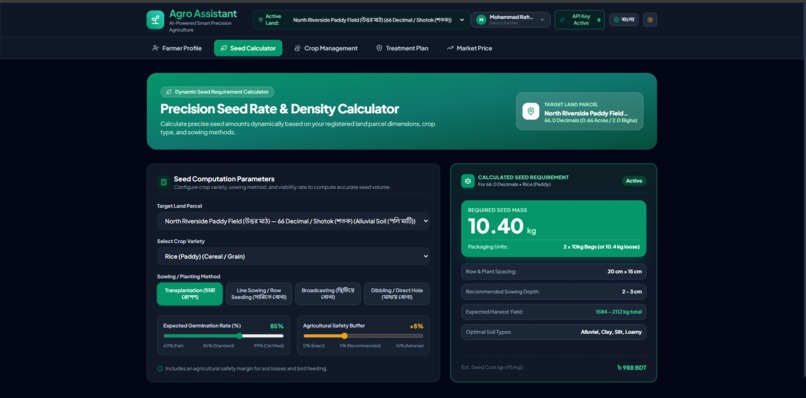Click the Market Price trend-line icon
The image size is (806, 398).
[x=450, y=48]
